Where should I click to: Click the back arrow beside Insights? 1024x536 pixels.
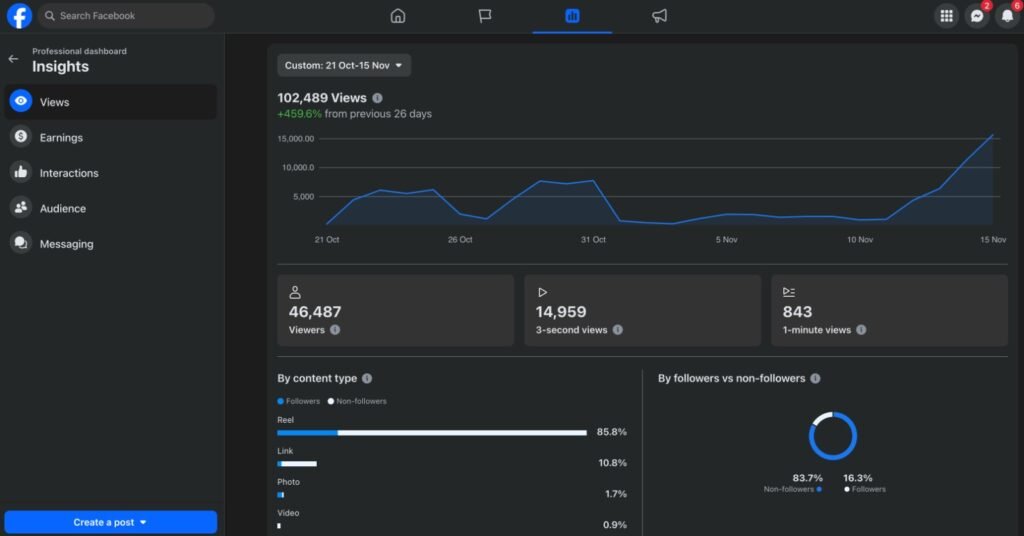pos(13,59)
